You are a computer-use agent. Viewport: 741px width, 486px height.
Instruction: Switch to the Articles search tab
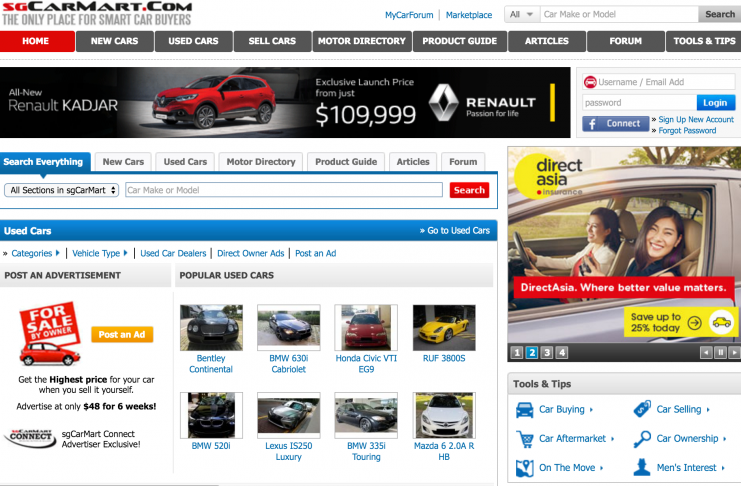tap(413, 162)
